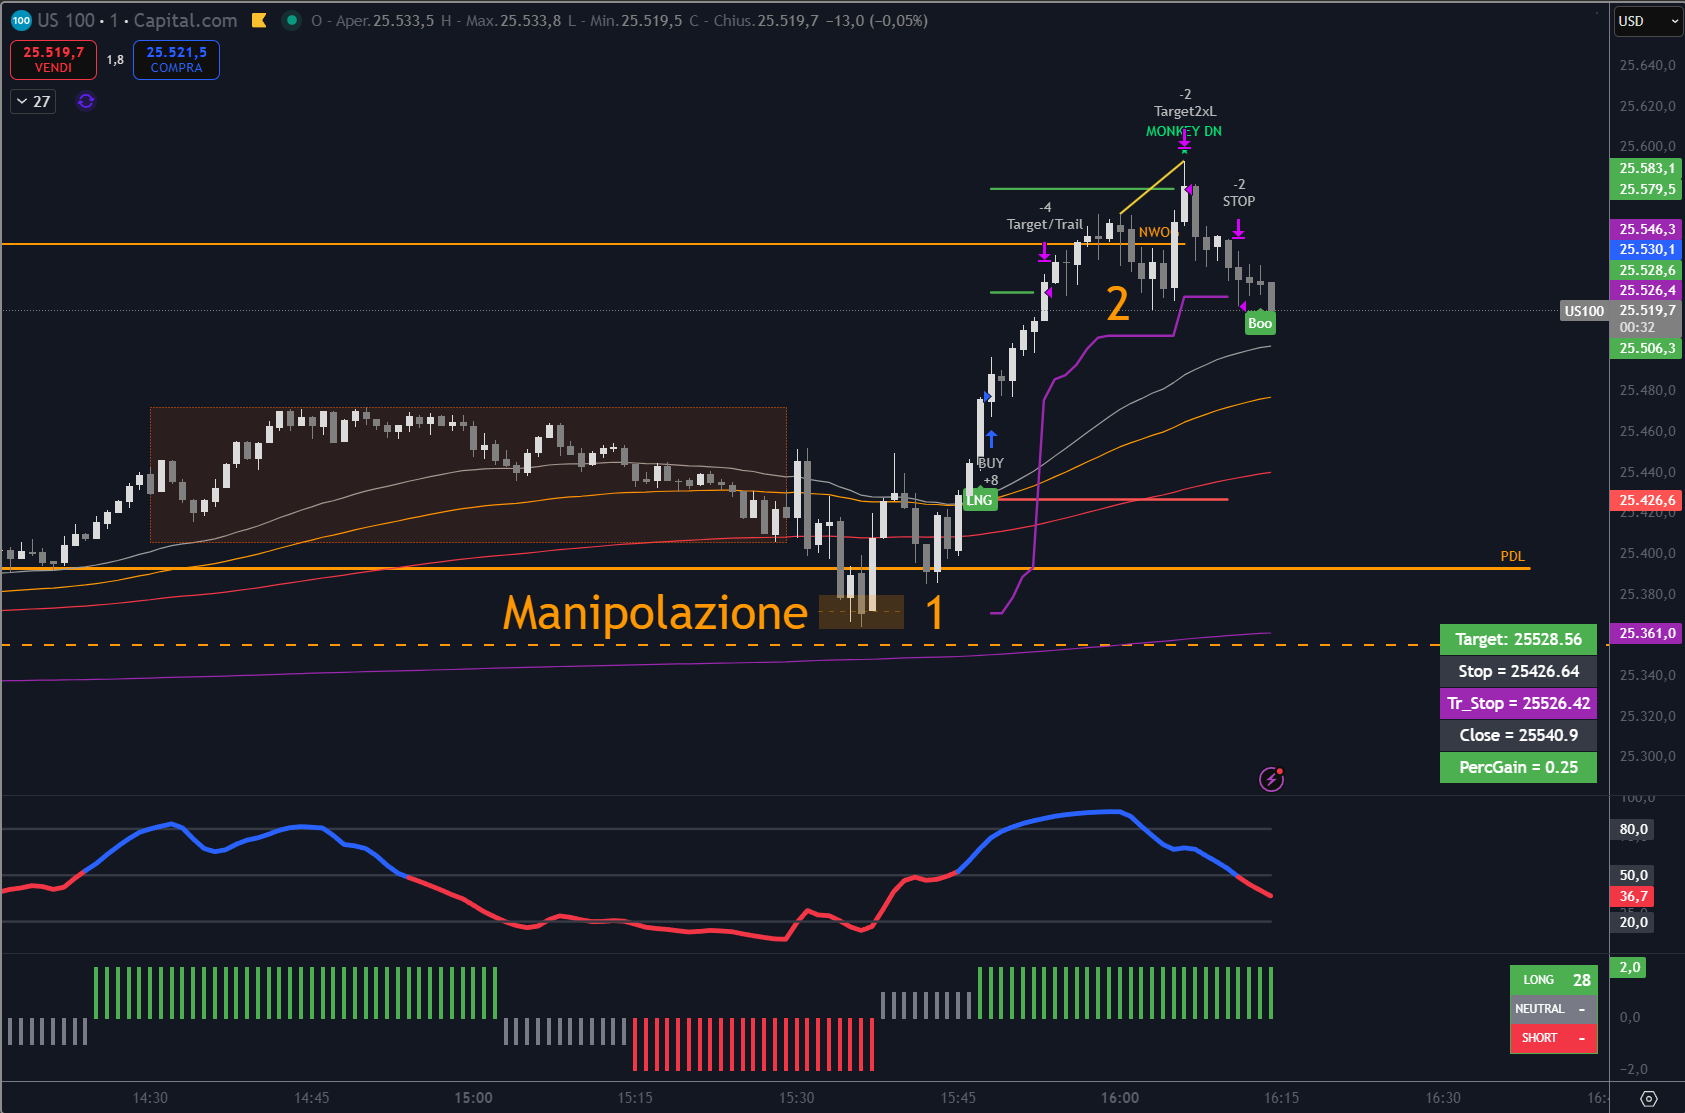Collapse the indicator legend showing 27
This screenshot has height=1113, width=1685.
33,101
